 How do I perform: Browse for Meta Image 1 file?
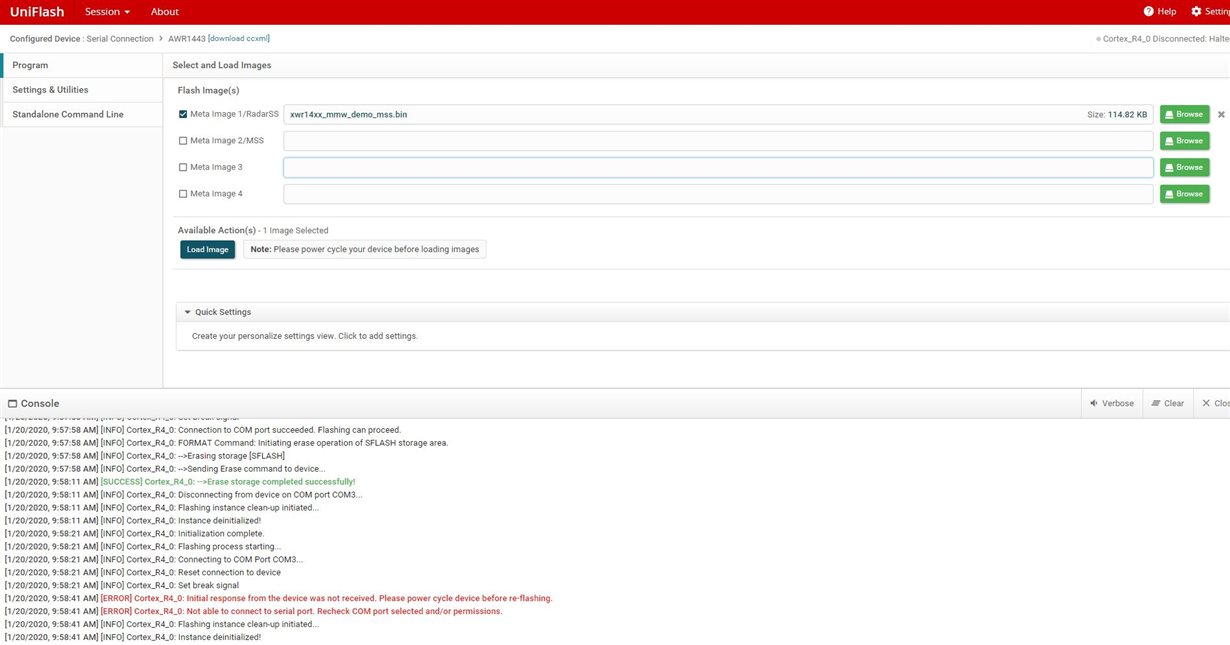1184,114
